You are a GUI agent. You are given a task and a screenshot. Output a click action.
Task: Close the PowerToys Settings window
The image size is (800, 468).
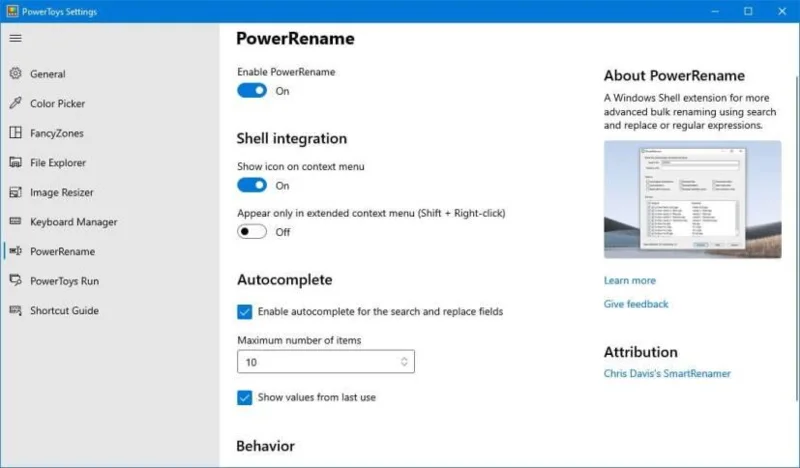click(x=782, y=11)
